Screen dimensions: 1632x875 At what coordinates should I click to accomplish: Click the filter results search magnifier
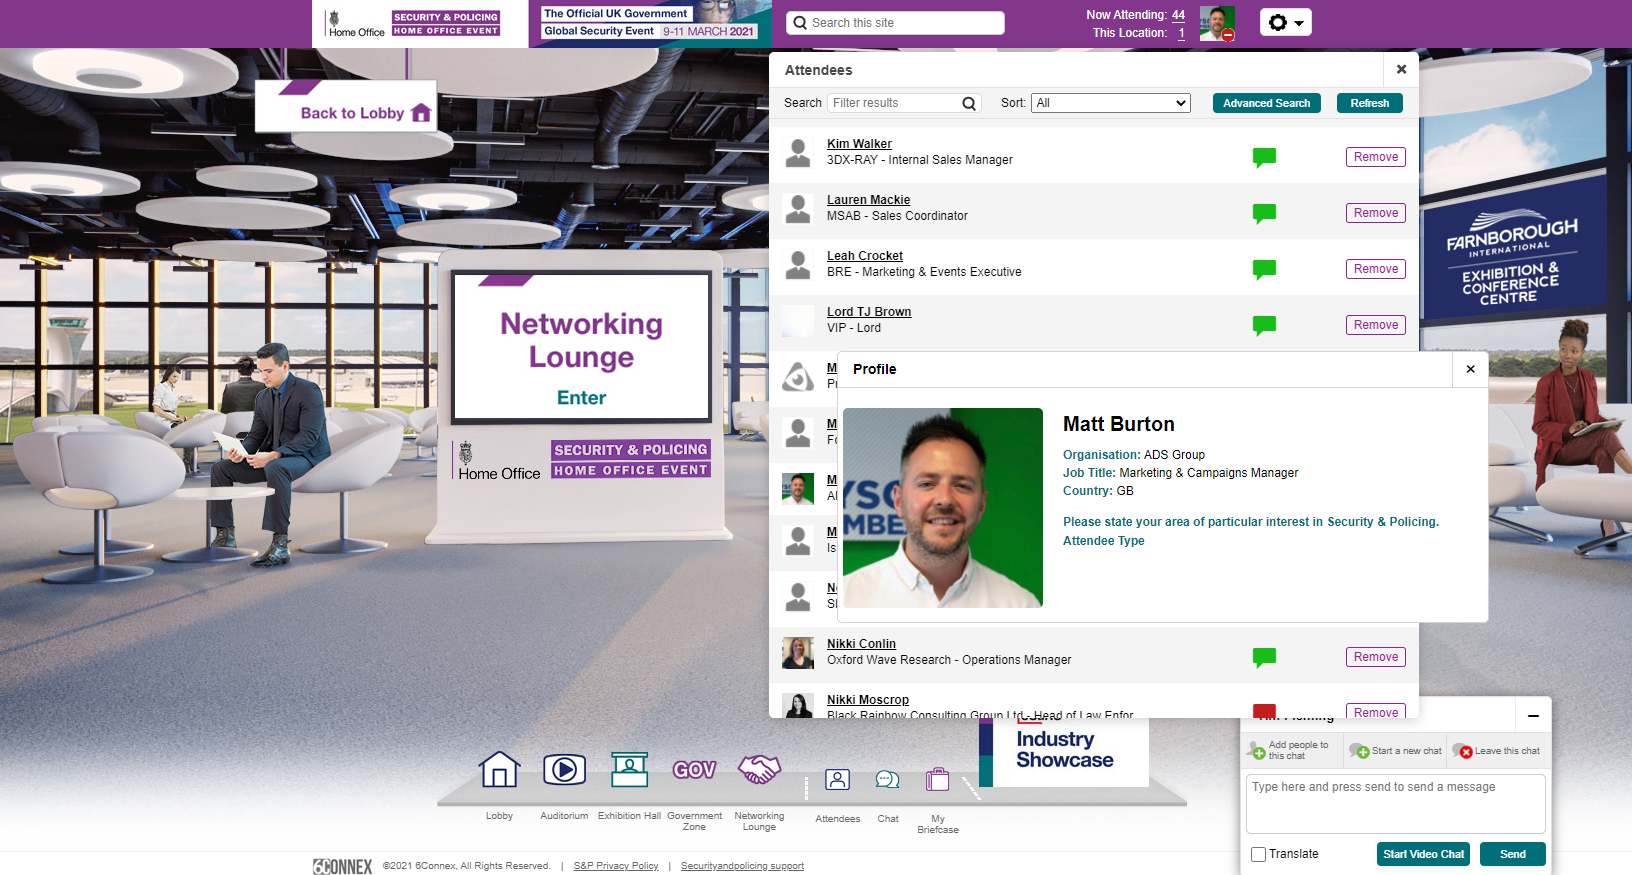968,103
